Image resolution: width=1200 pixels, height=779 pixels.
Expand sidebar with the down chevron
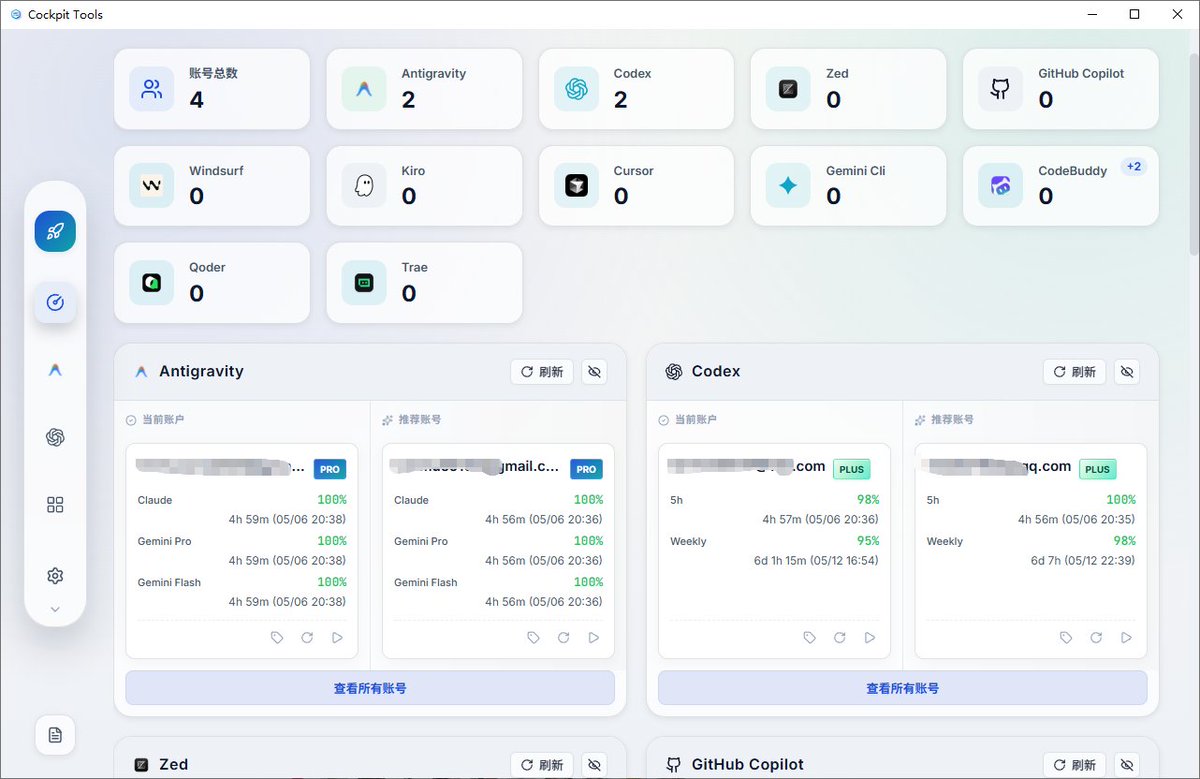pos(55,609)
